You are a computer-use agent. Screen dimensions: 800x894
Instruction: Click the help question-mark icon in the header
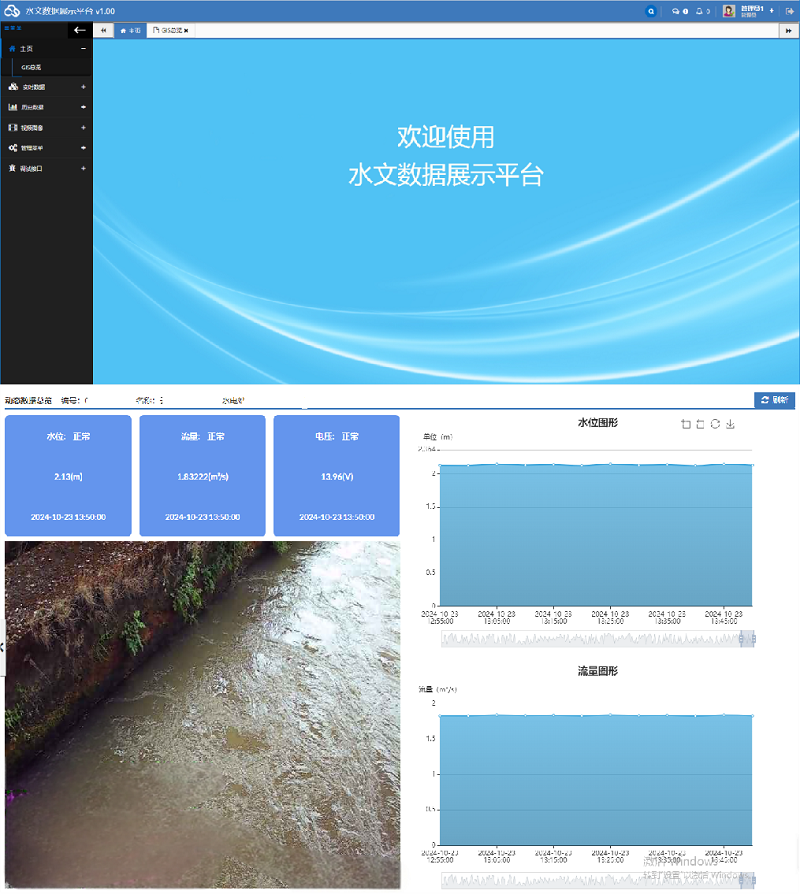[686, 11]
